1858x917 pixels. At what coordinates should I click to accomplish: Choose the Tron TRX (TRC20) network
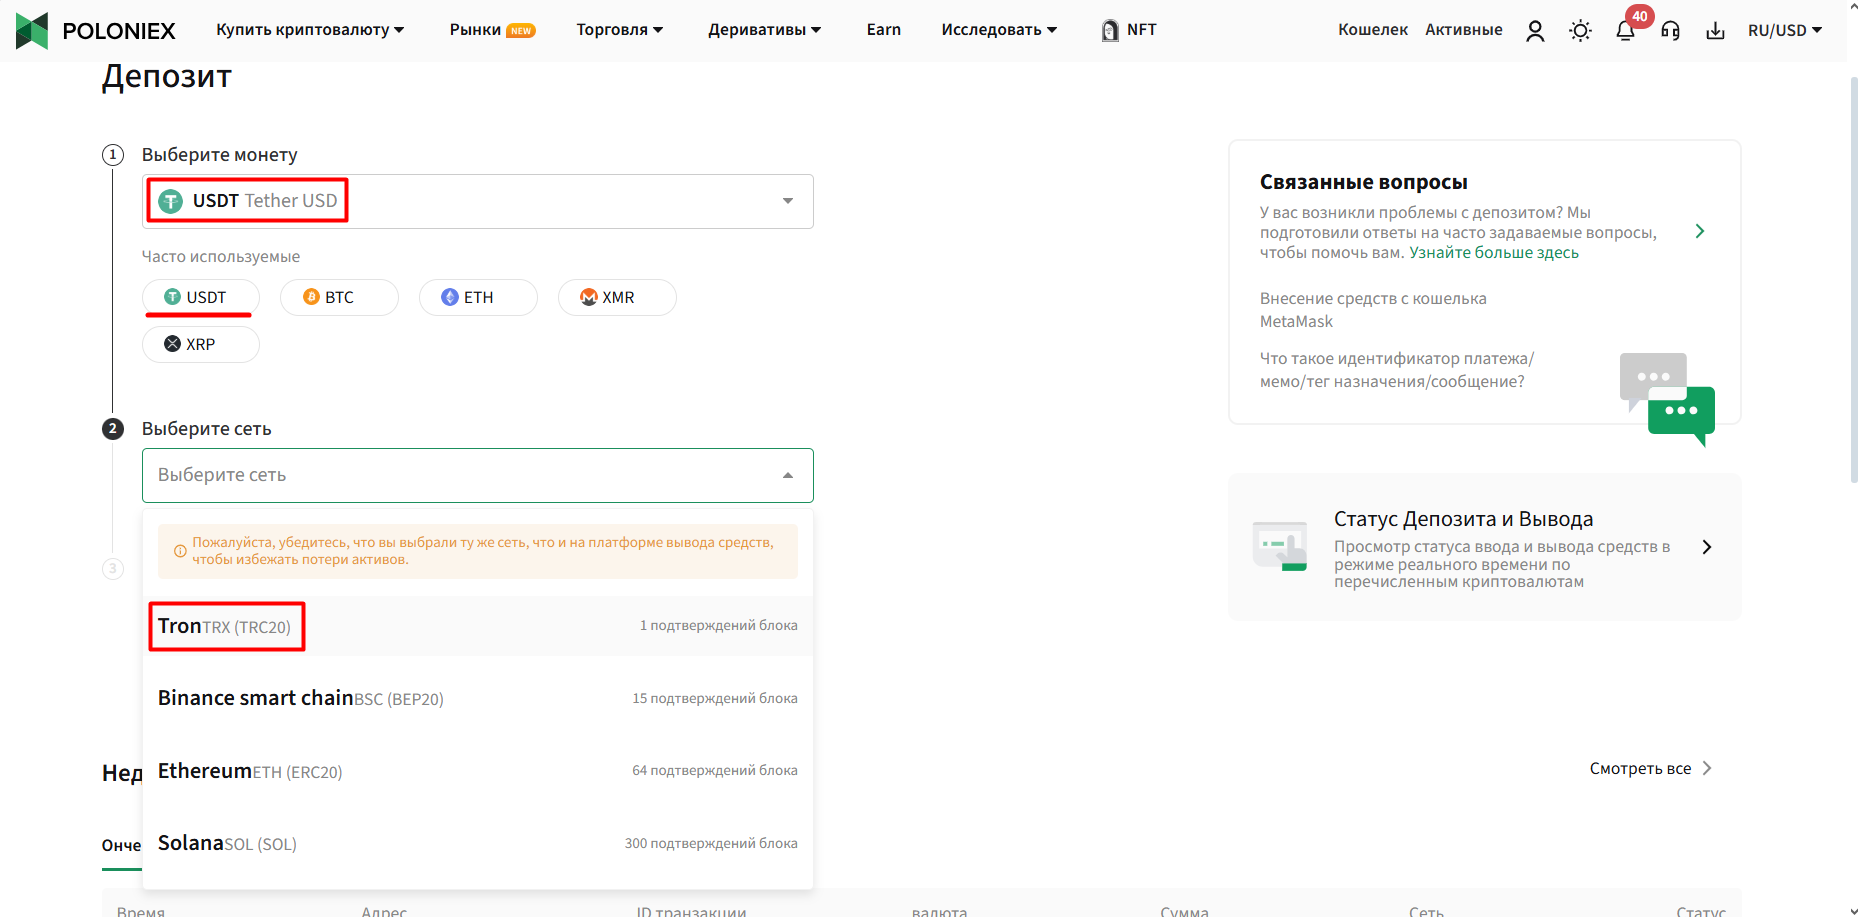pos(478,626)
